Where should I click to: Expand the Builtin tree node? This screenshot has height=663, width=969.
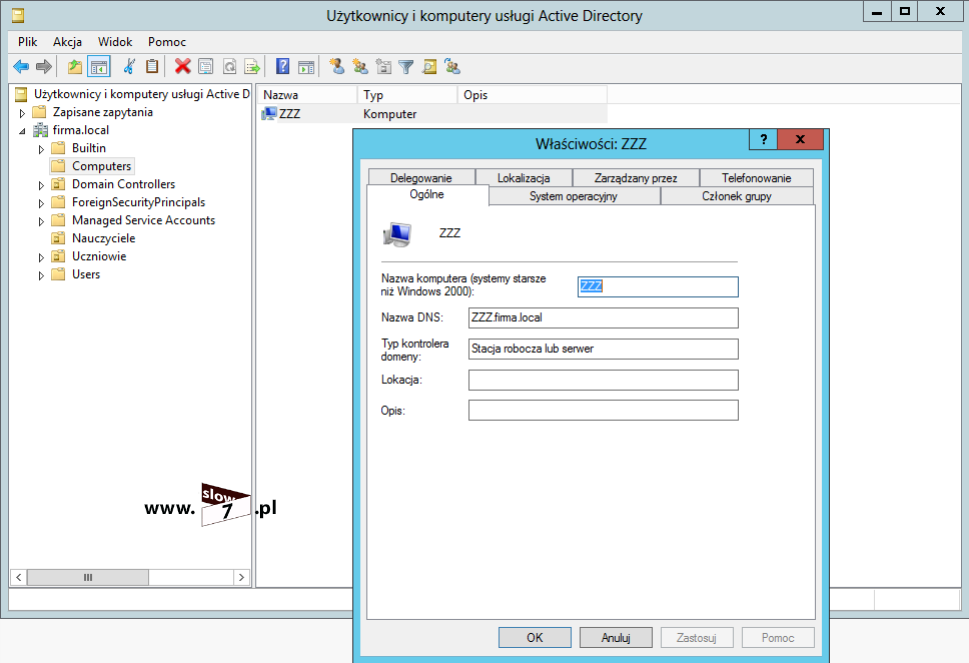42,149
